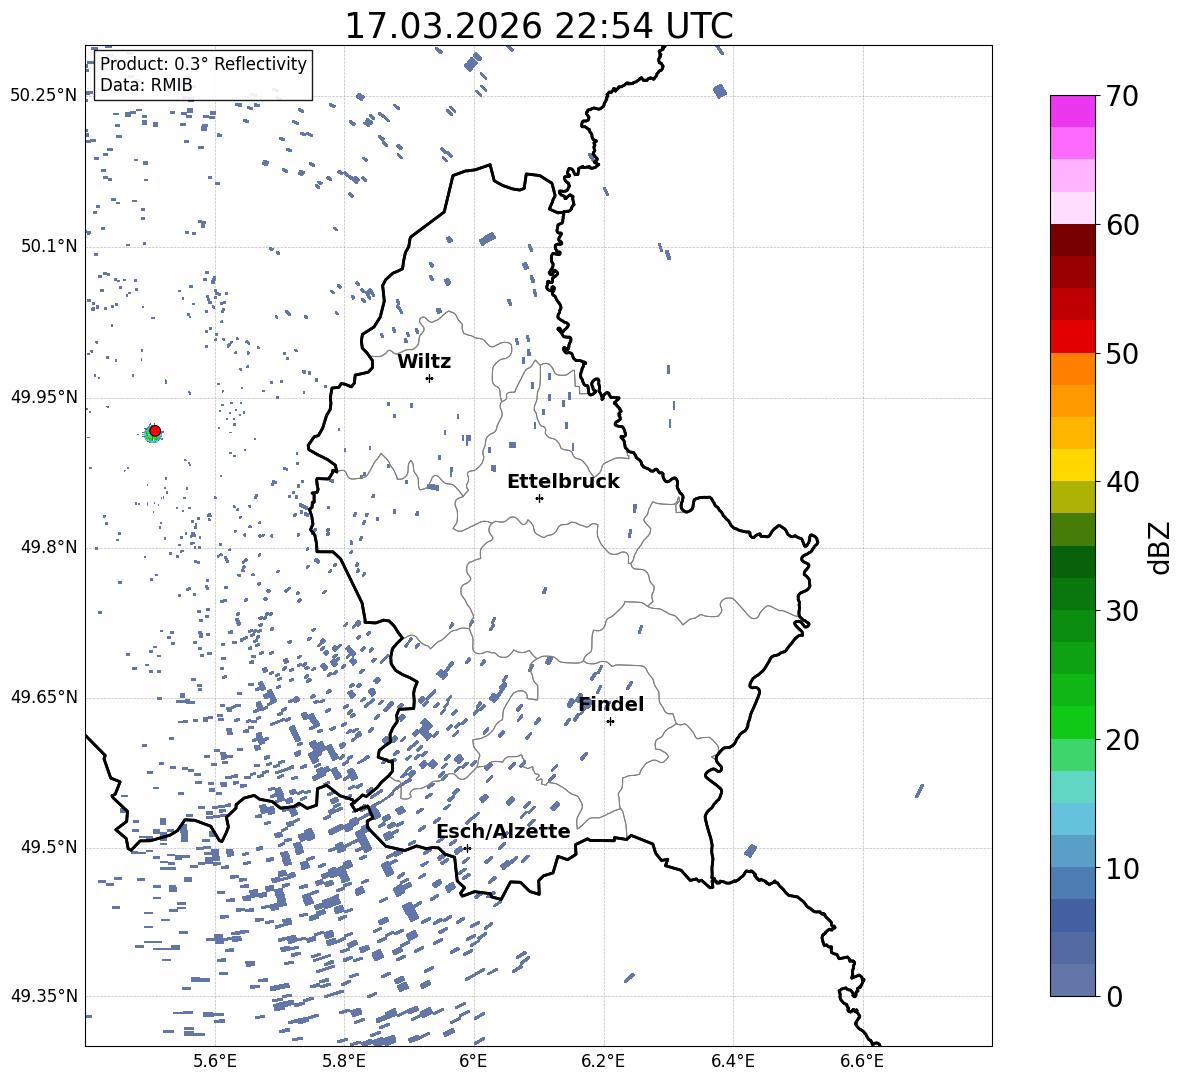Click the colorbar tick label 30
1184x1081 pixels.
pyautogui.click(x=1122, y=611)
